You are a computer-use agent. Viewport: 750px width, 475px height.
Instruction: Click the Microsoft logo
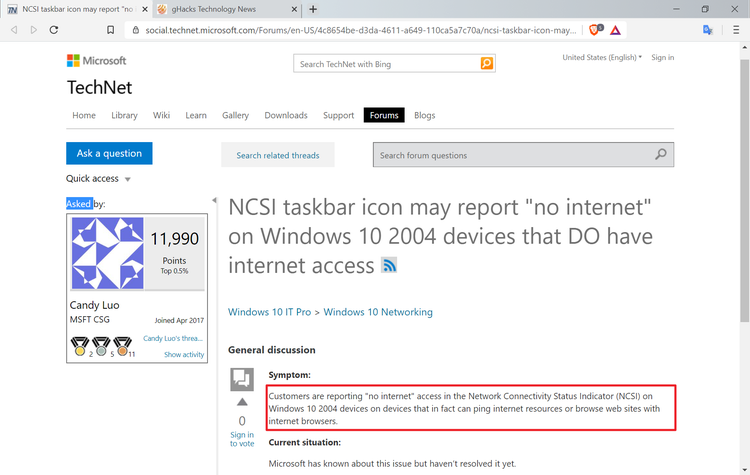coord(97,61)
